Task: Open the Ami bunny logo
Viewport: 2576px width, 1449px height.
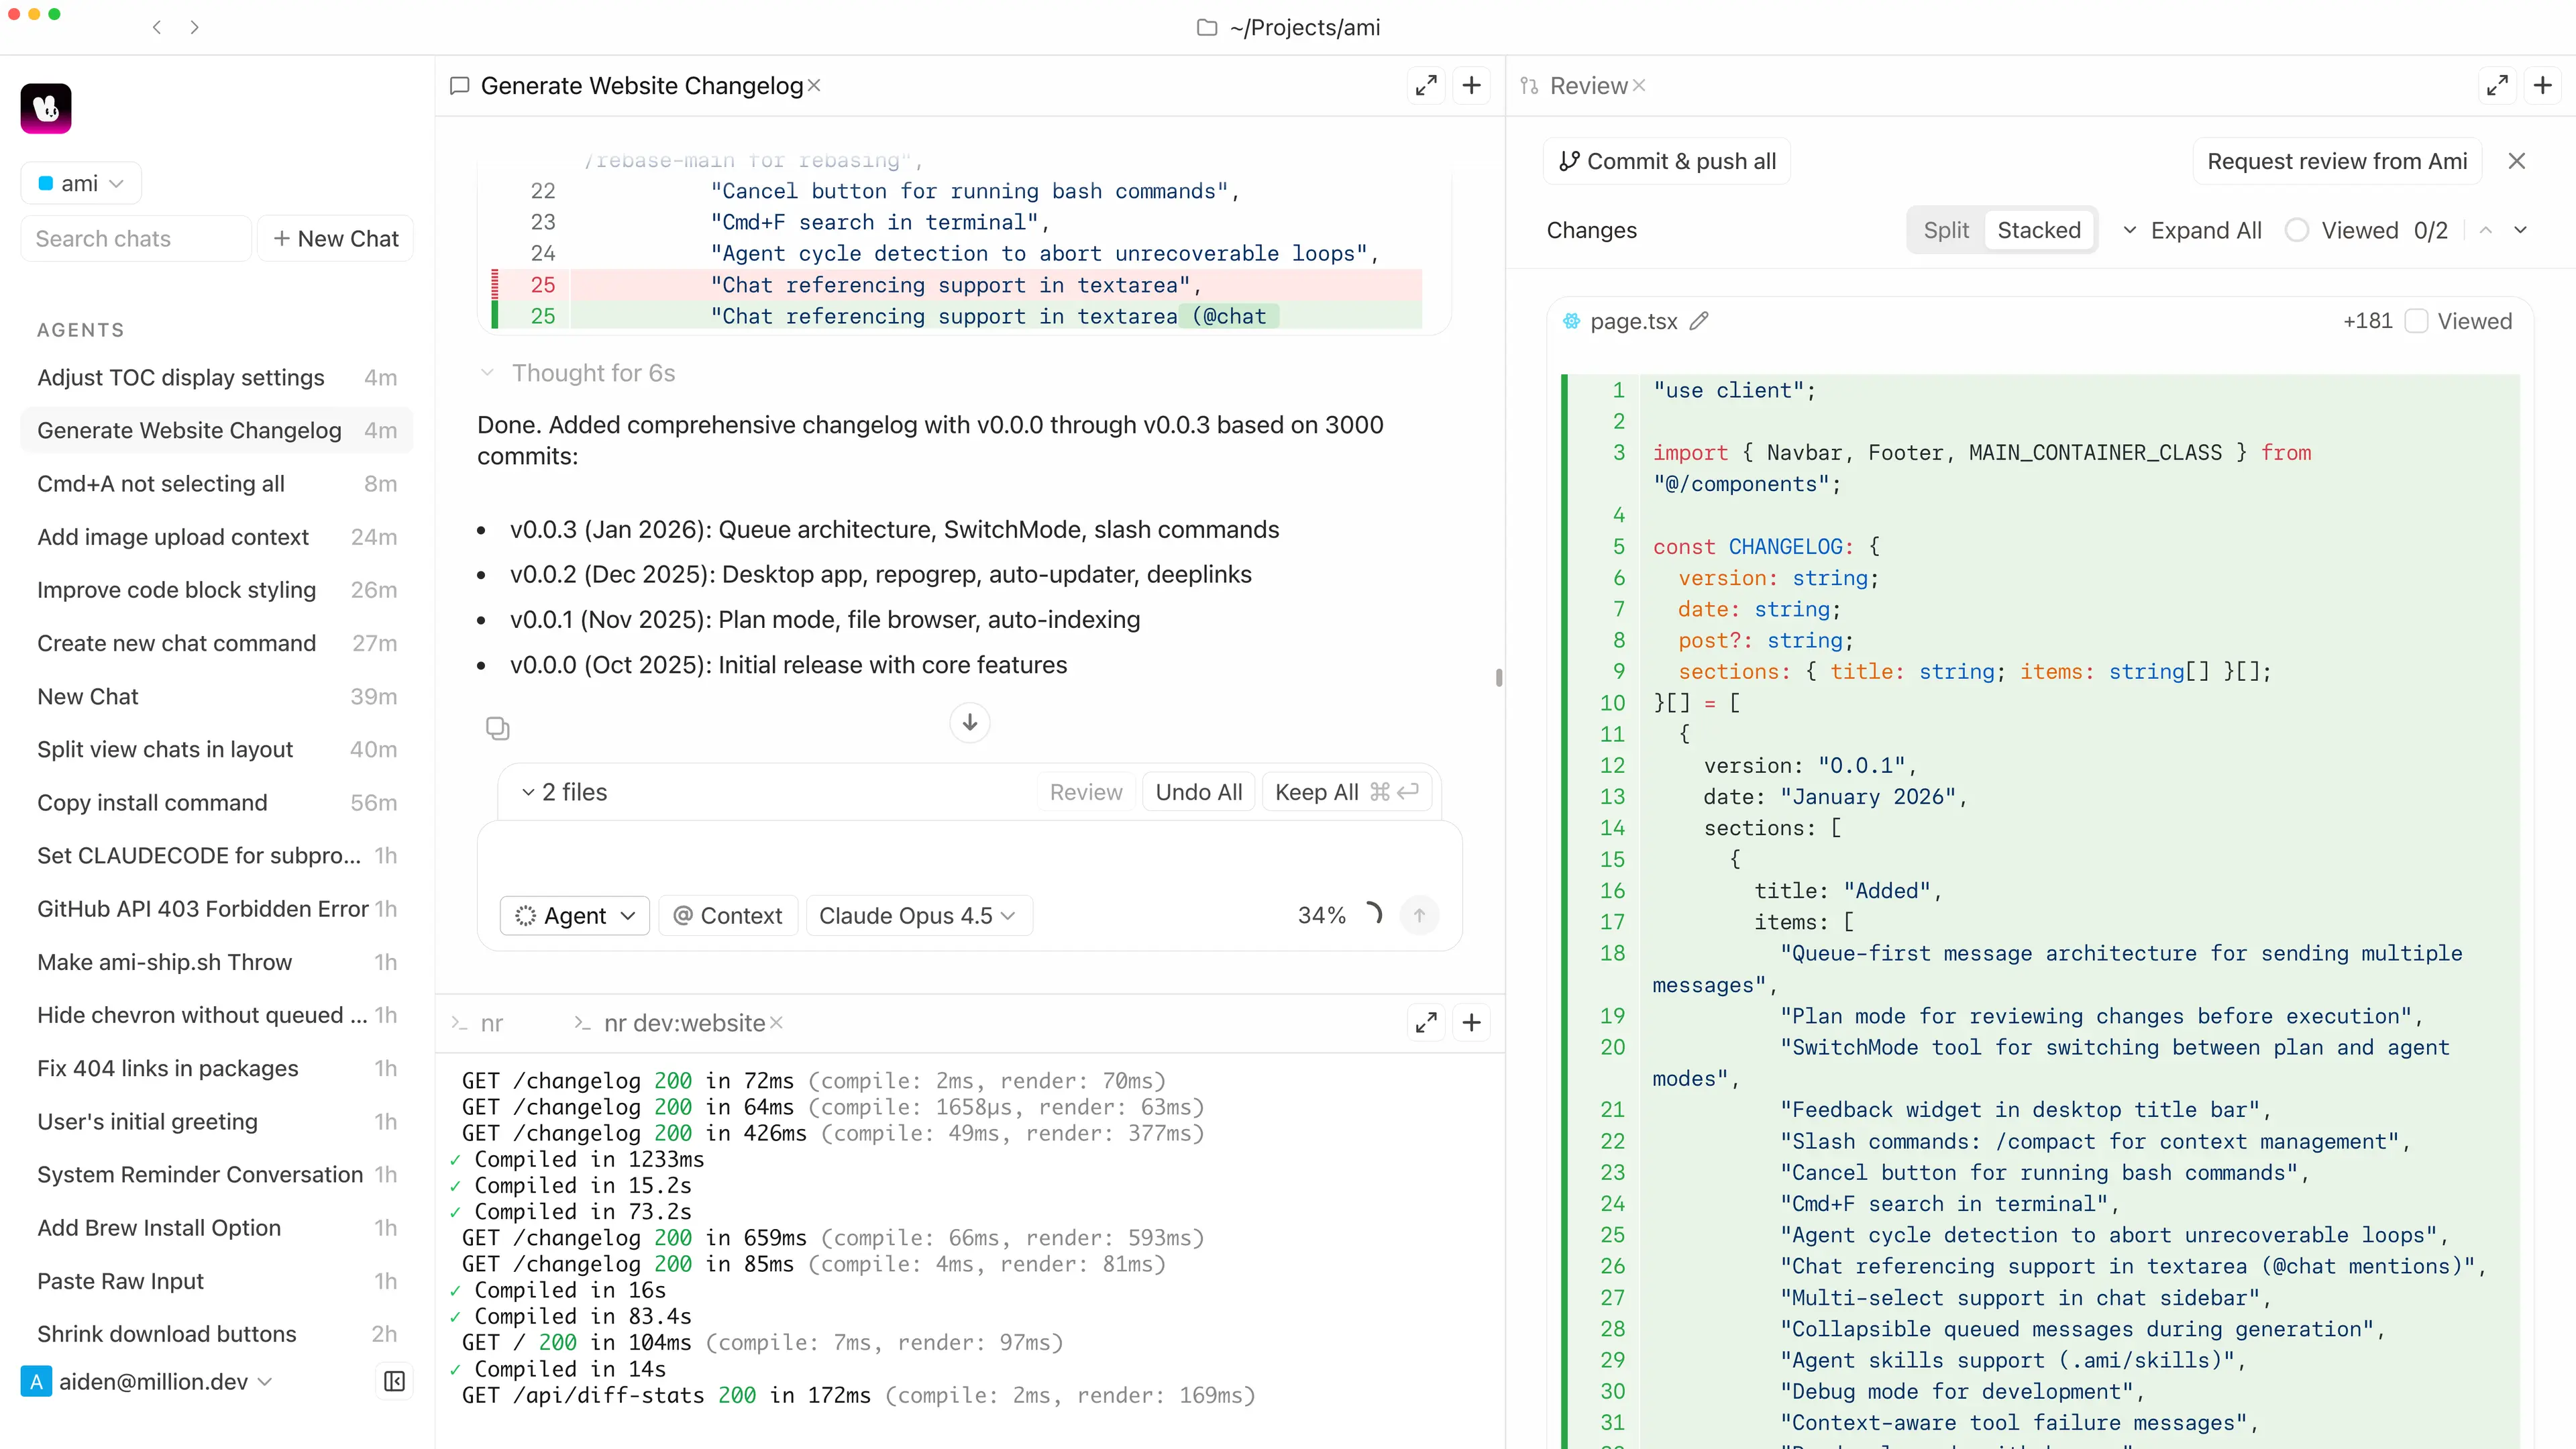Action: [46, 108]
